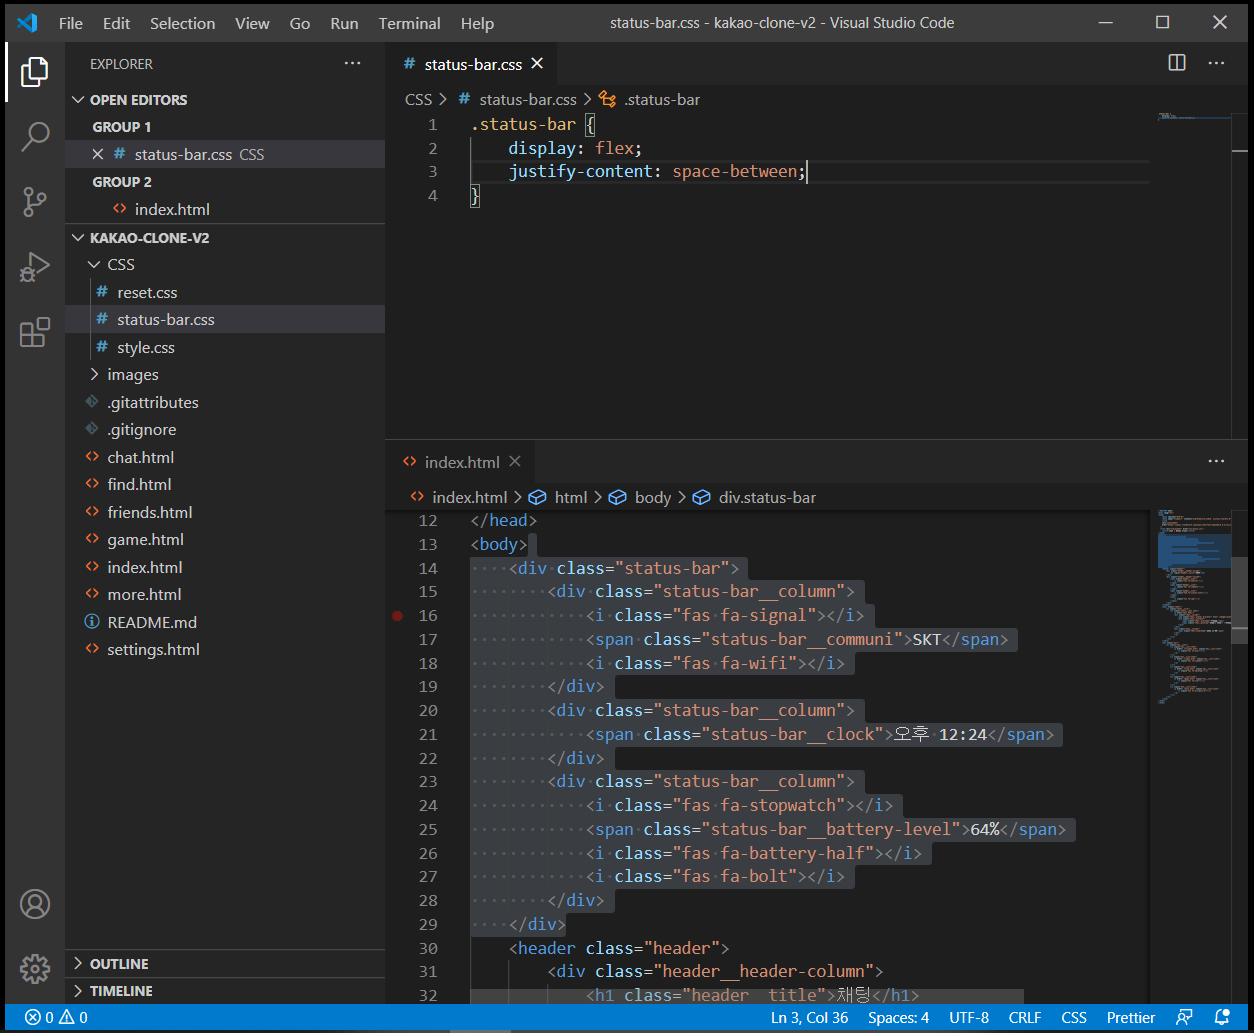Click the div.status-bar breadcrumb item

(x=755, y=497)
